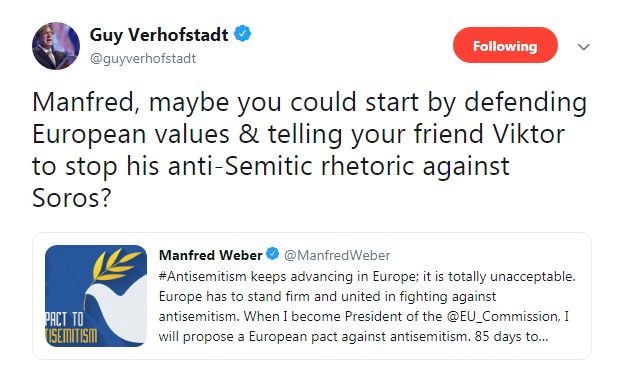
Task: Toggle the red Following button
Action: pyautogui.click(x=505, y=45)
